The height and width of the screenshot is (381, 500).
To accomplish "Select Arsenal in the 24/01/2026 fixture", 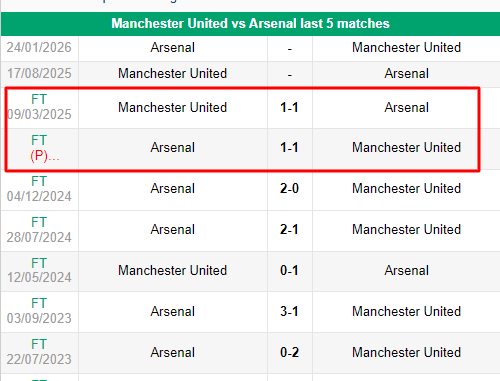I will (173, 48).
